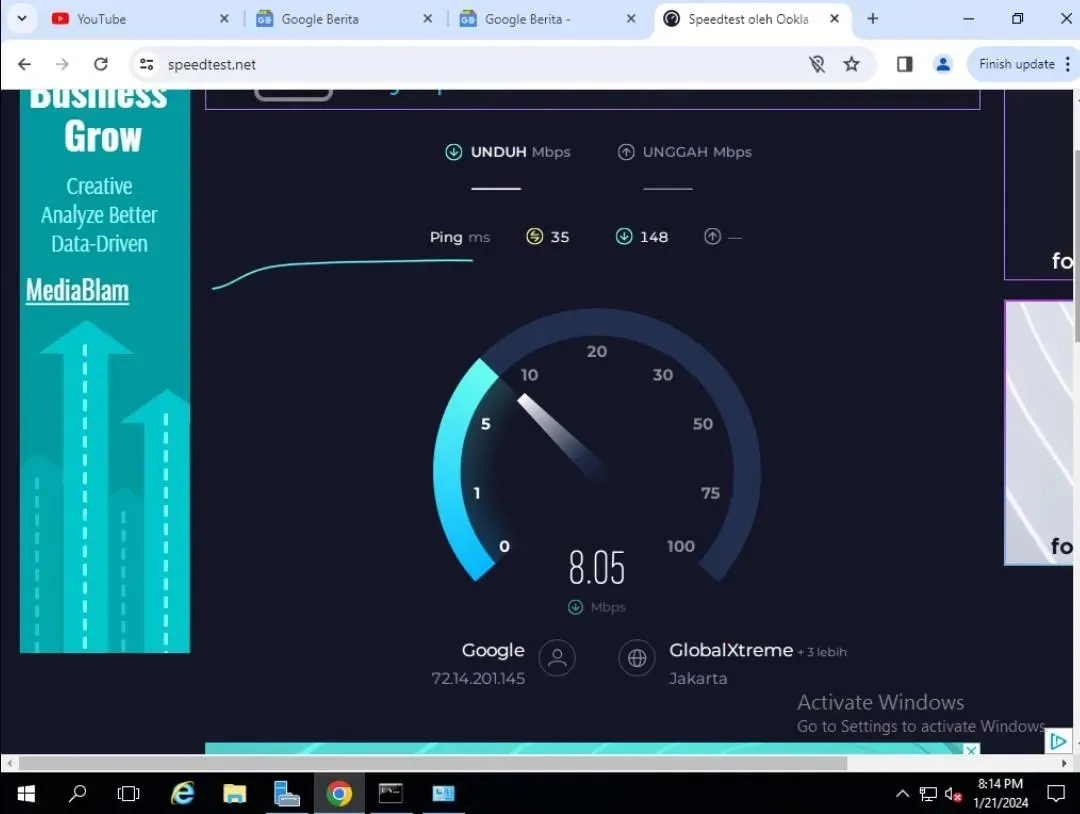1080x814 pixels.
Task: Click the AdChoices triangle icon
Action: pyautogui.click(x=1058, y=741)
